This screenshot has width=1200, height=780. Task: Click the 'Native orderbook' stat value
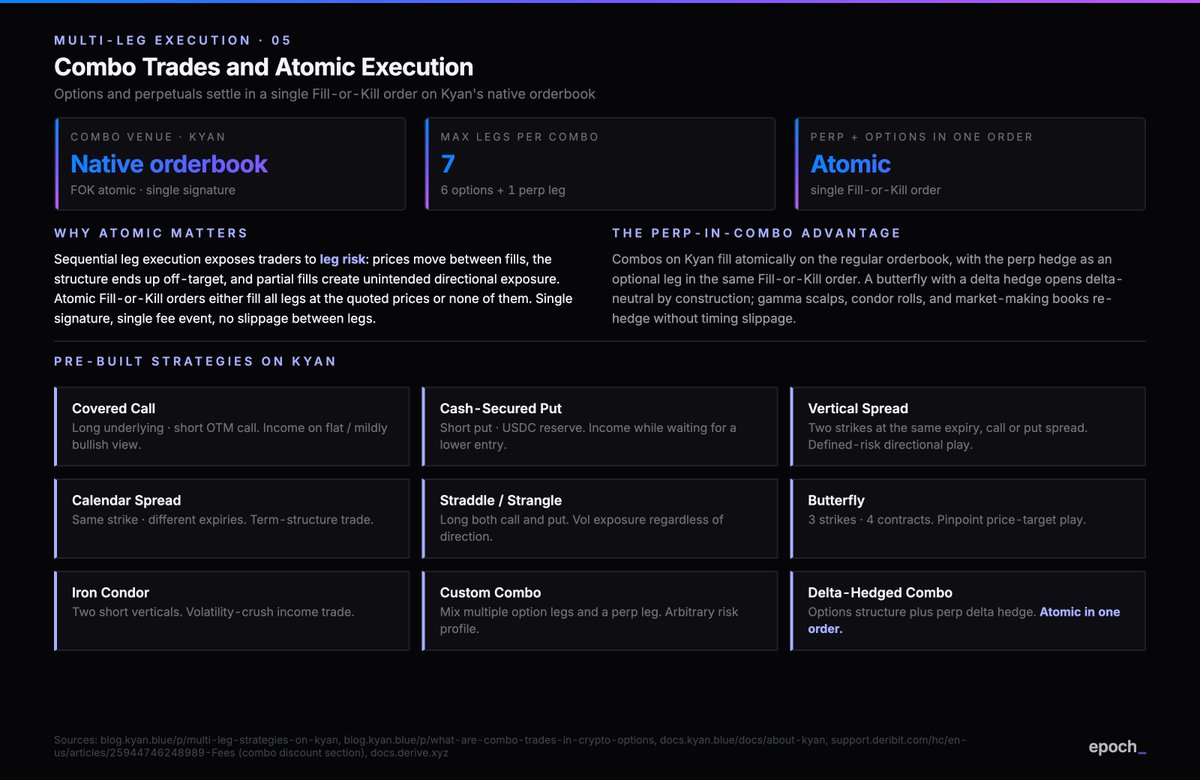pos(169,164)
